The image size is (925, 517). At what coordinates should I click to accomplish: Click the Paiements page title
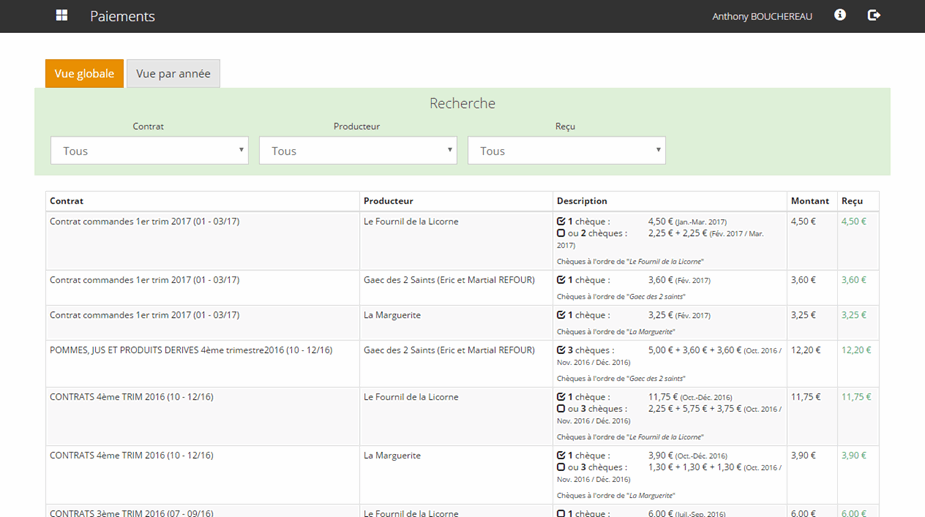(122, 17)
